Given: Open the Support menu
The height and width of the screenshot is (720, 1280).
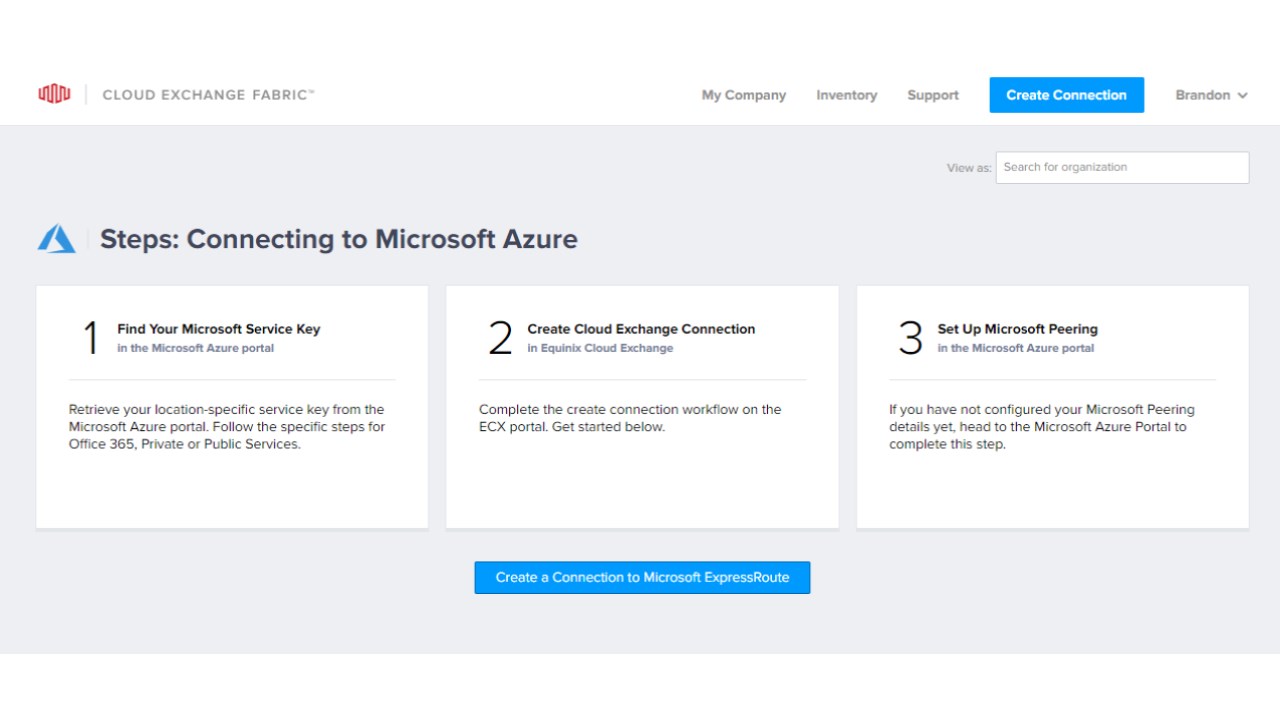Looking at the screenshot, I should (x=933, y=95).
